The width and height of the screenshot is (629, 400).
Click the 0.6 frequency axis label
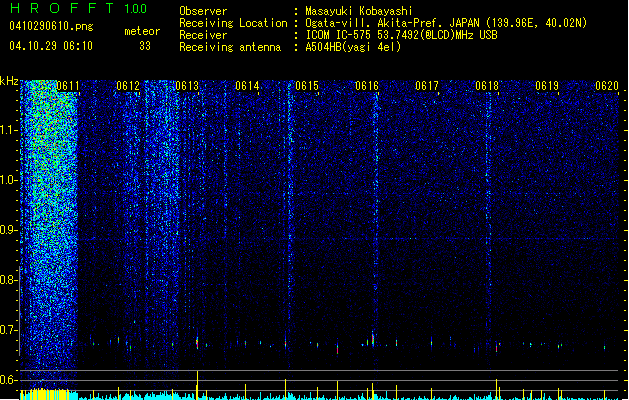coord(8,380)
